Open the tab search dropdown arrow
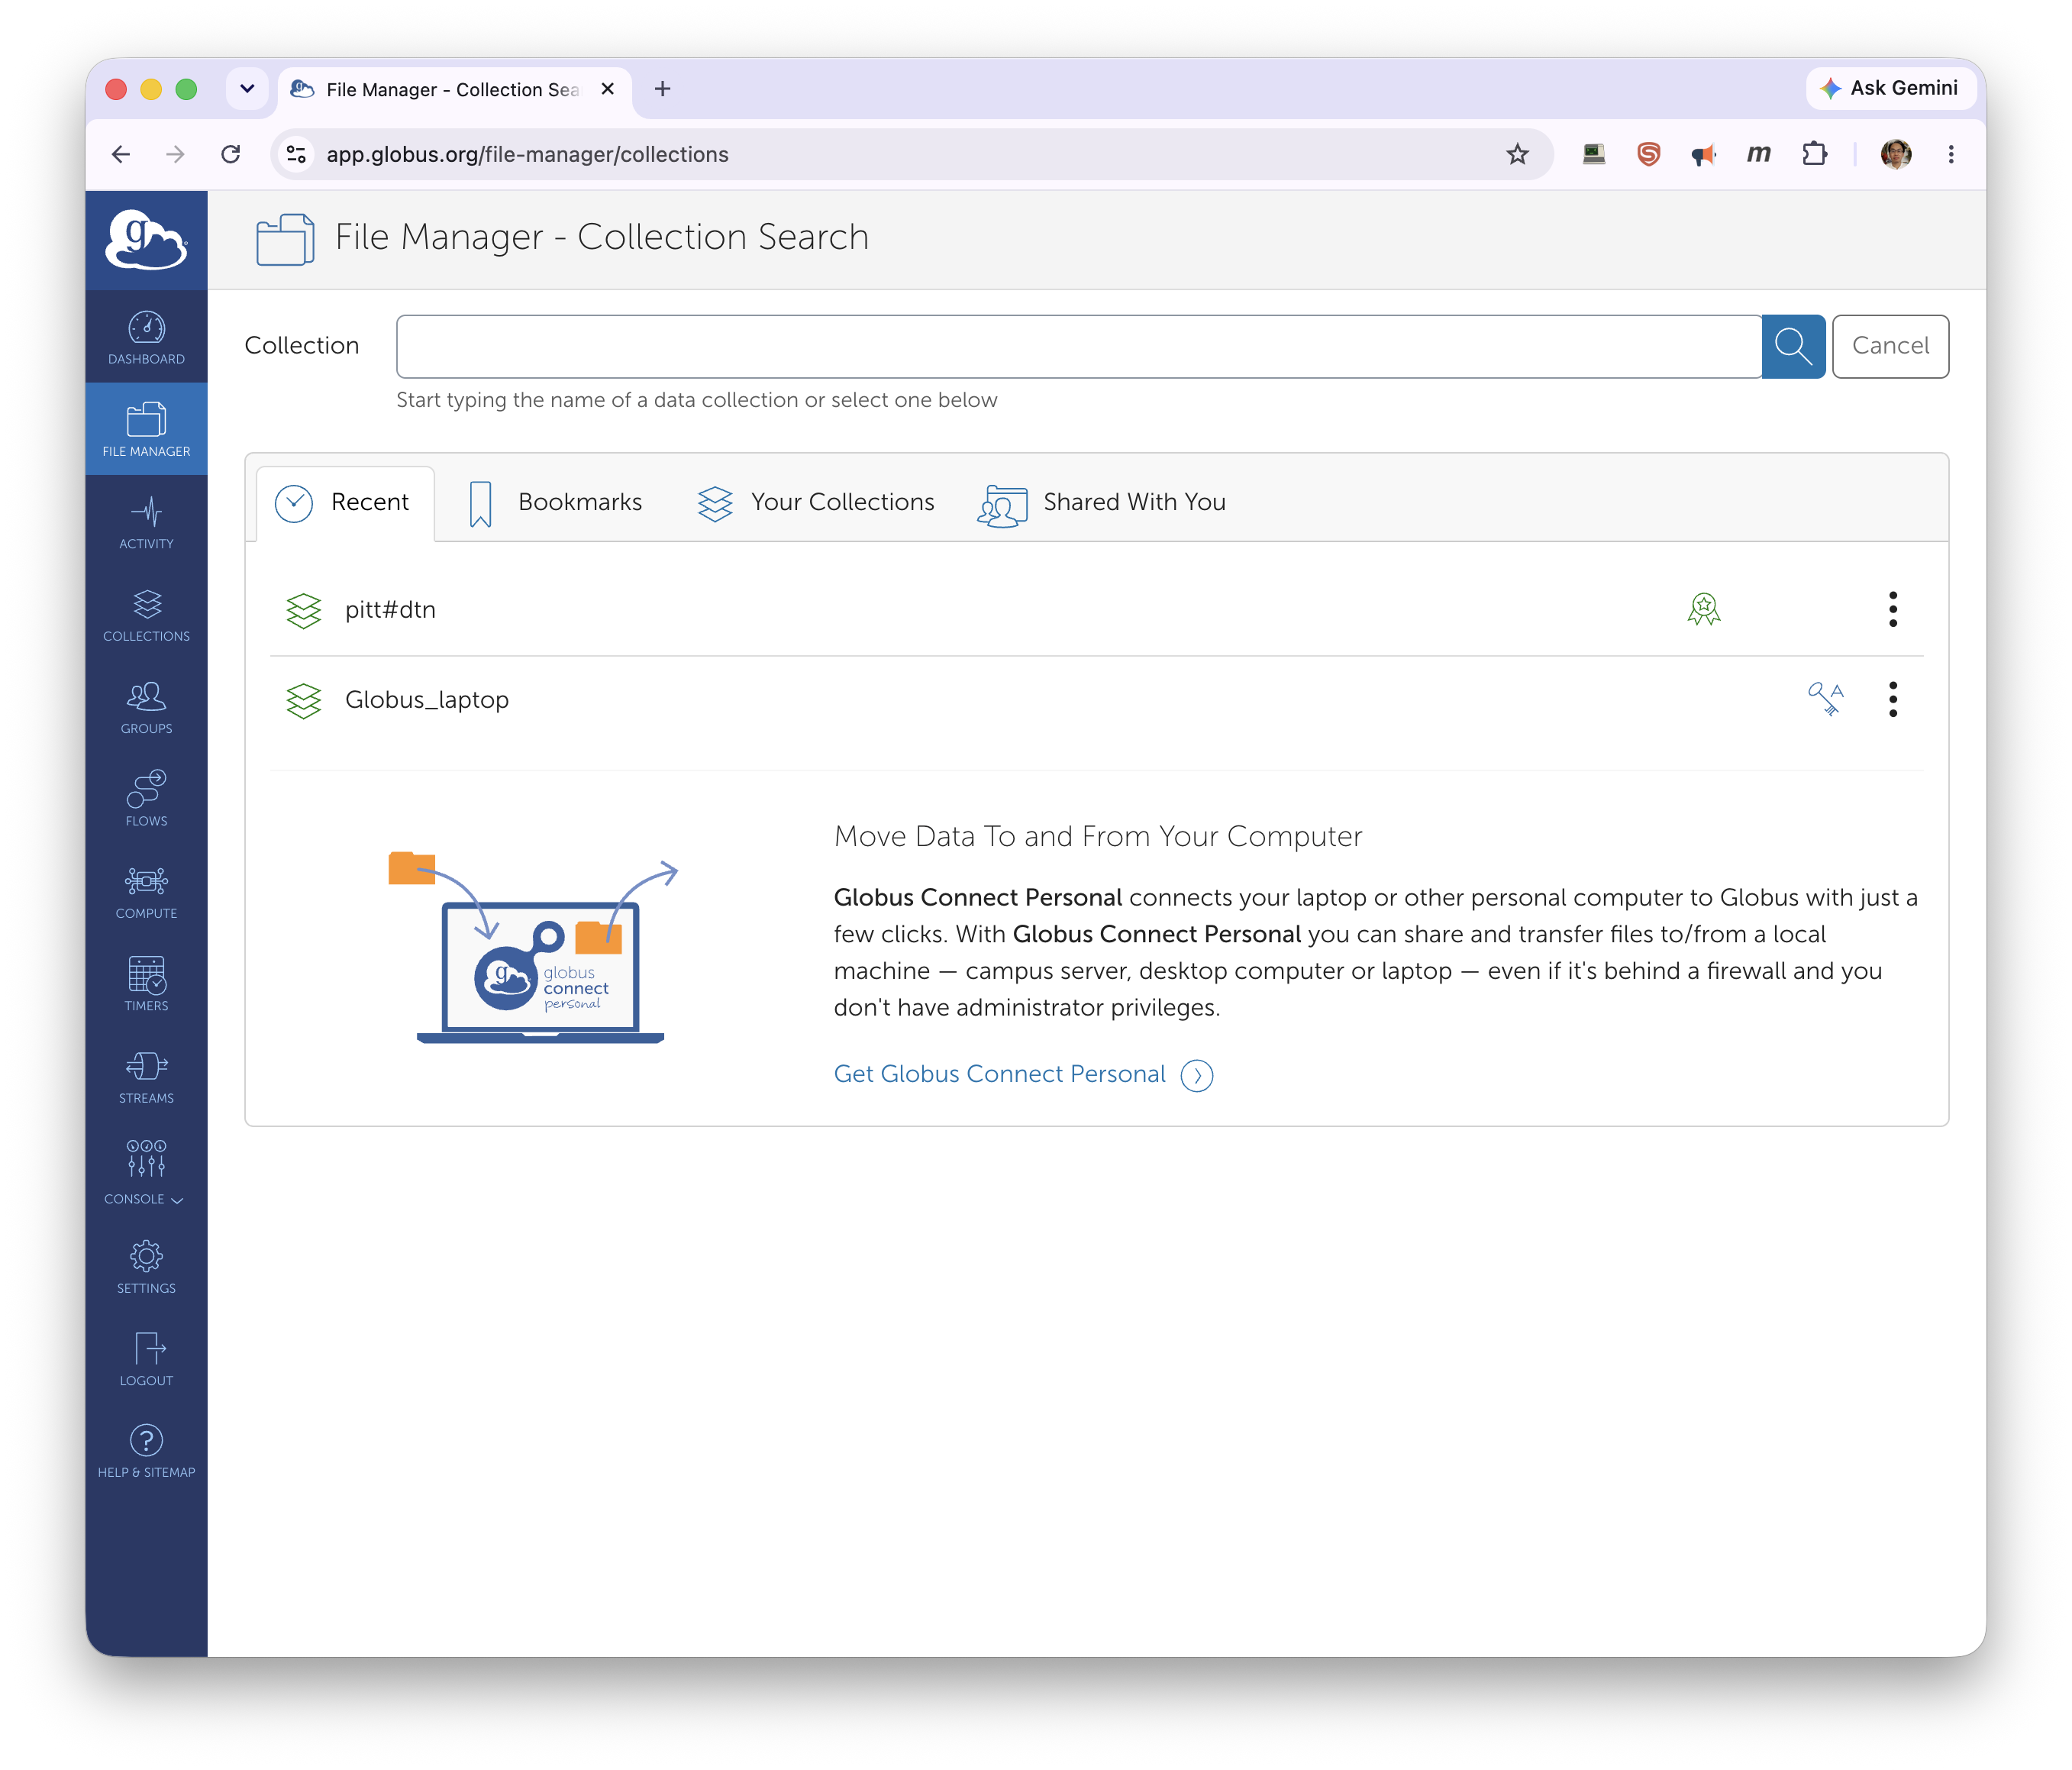2072x1770 pixels. 247,89
